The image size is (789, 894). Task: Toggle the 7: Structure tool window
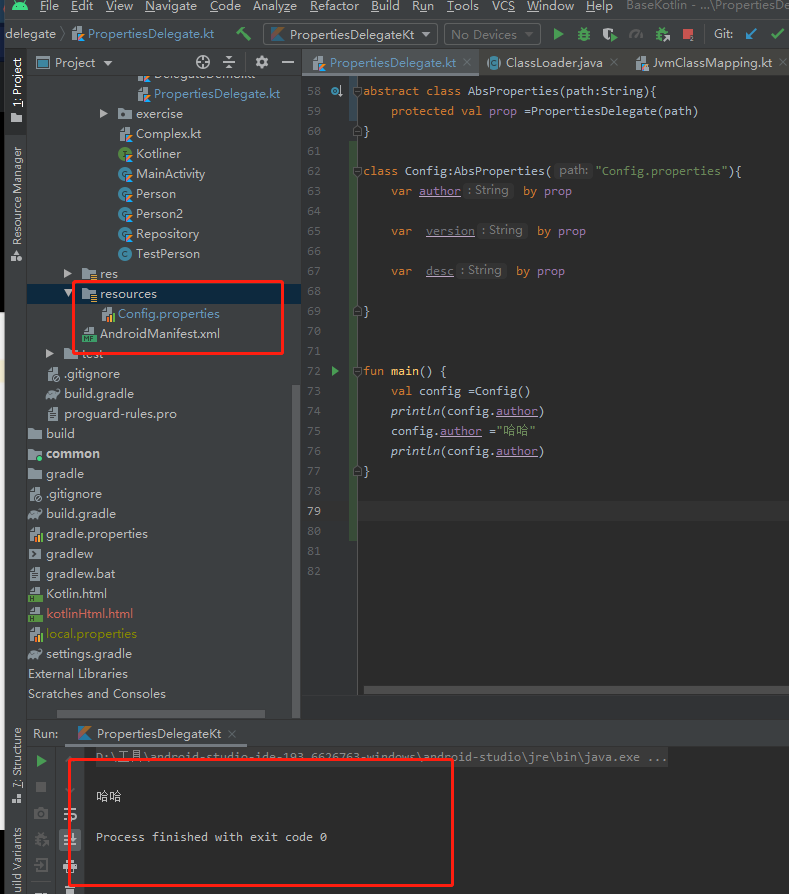click(17, 765)
